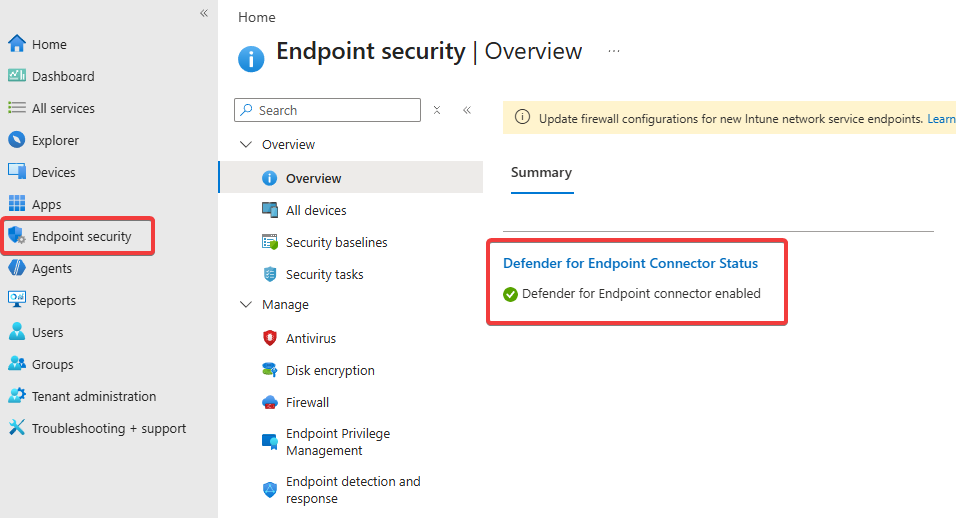
Task: Select Security baselines in menu
Action: point(337,243)
